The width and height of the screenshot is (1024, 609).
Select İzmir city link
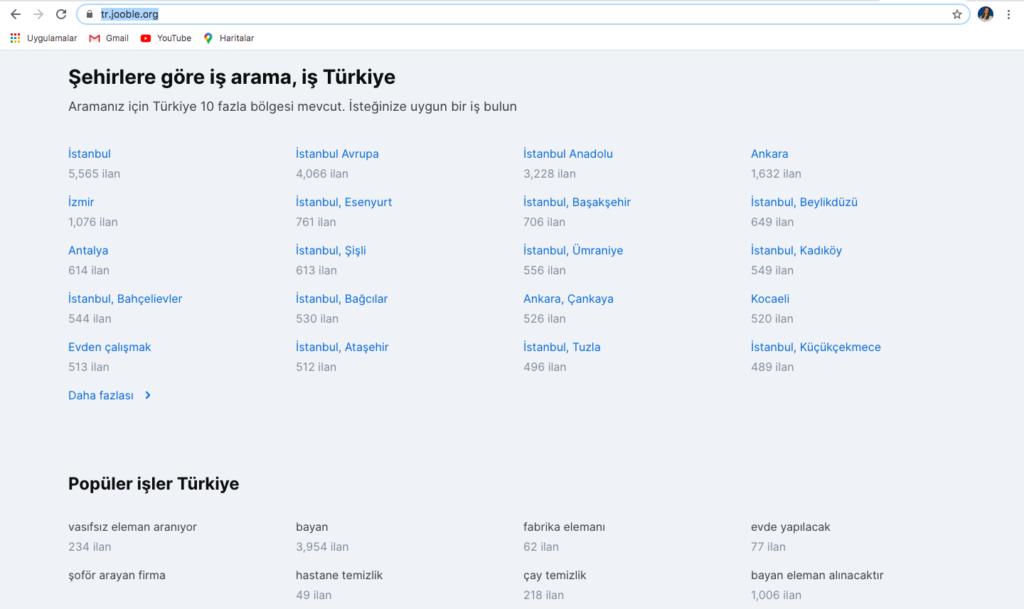tap(81, 202)
